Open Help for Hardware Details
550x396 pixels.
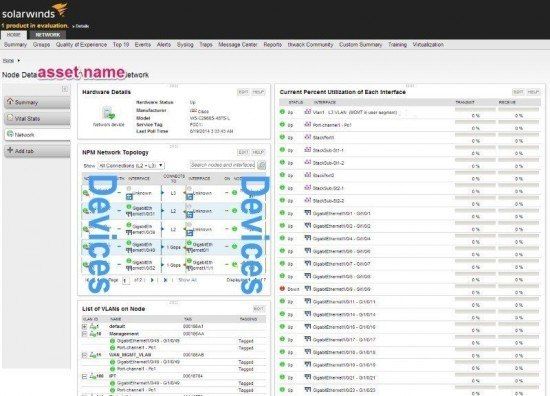(258, 92)
